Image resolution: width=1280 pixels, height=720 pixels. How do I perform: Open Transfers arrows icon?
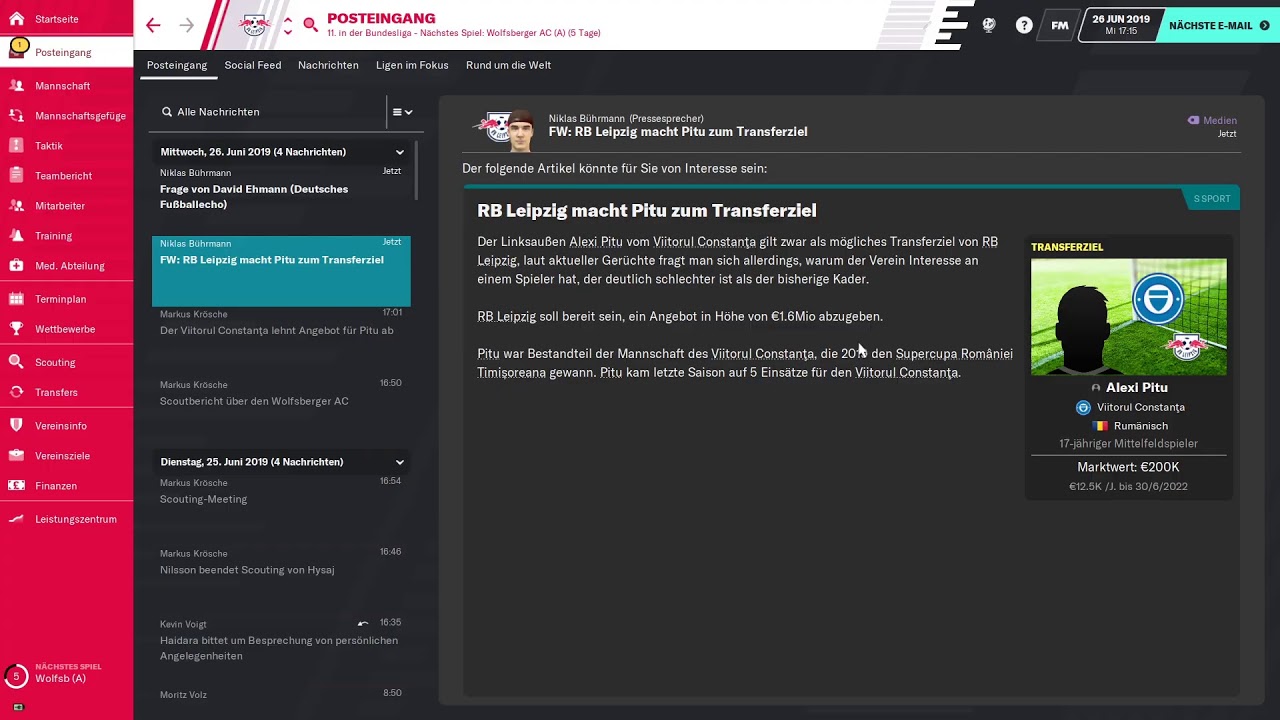(x=16, y=392)
